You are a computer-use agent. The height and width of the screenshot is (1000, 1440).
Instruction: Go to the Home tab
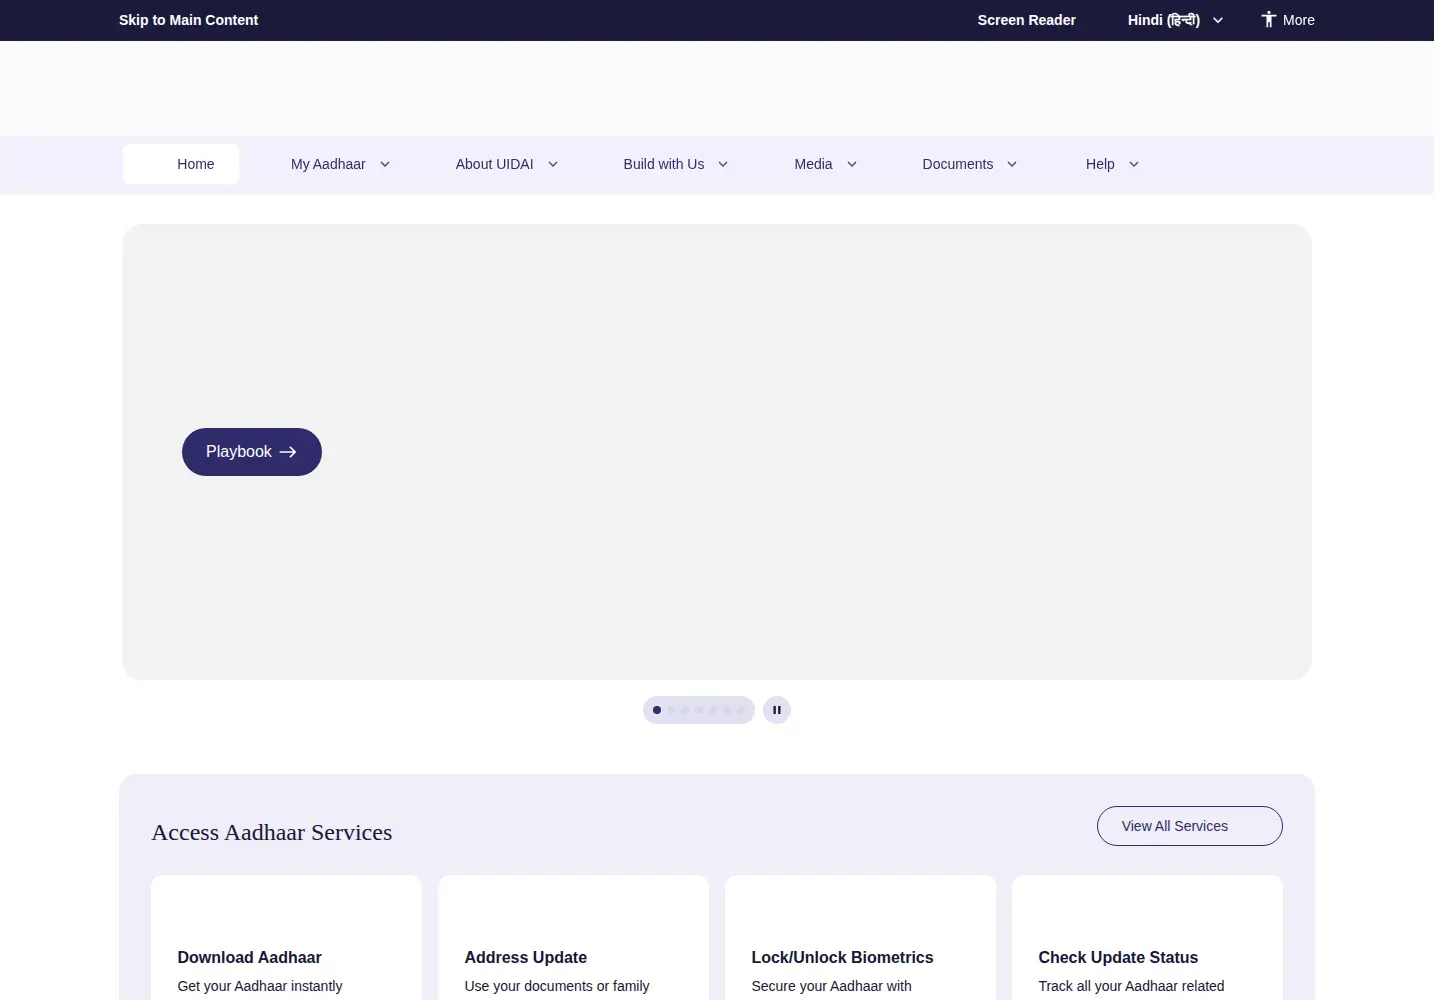pyautogui.click(x=181, y=164)
